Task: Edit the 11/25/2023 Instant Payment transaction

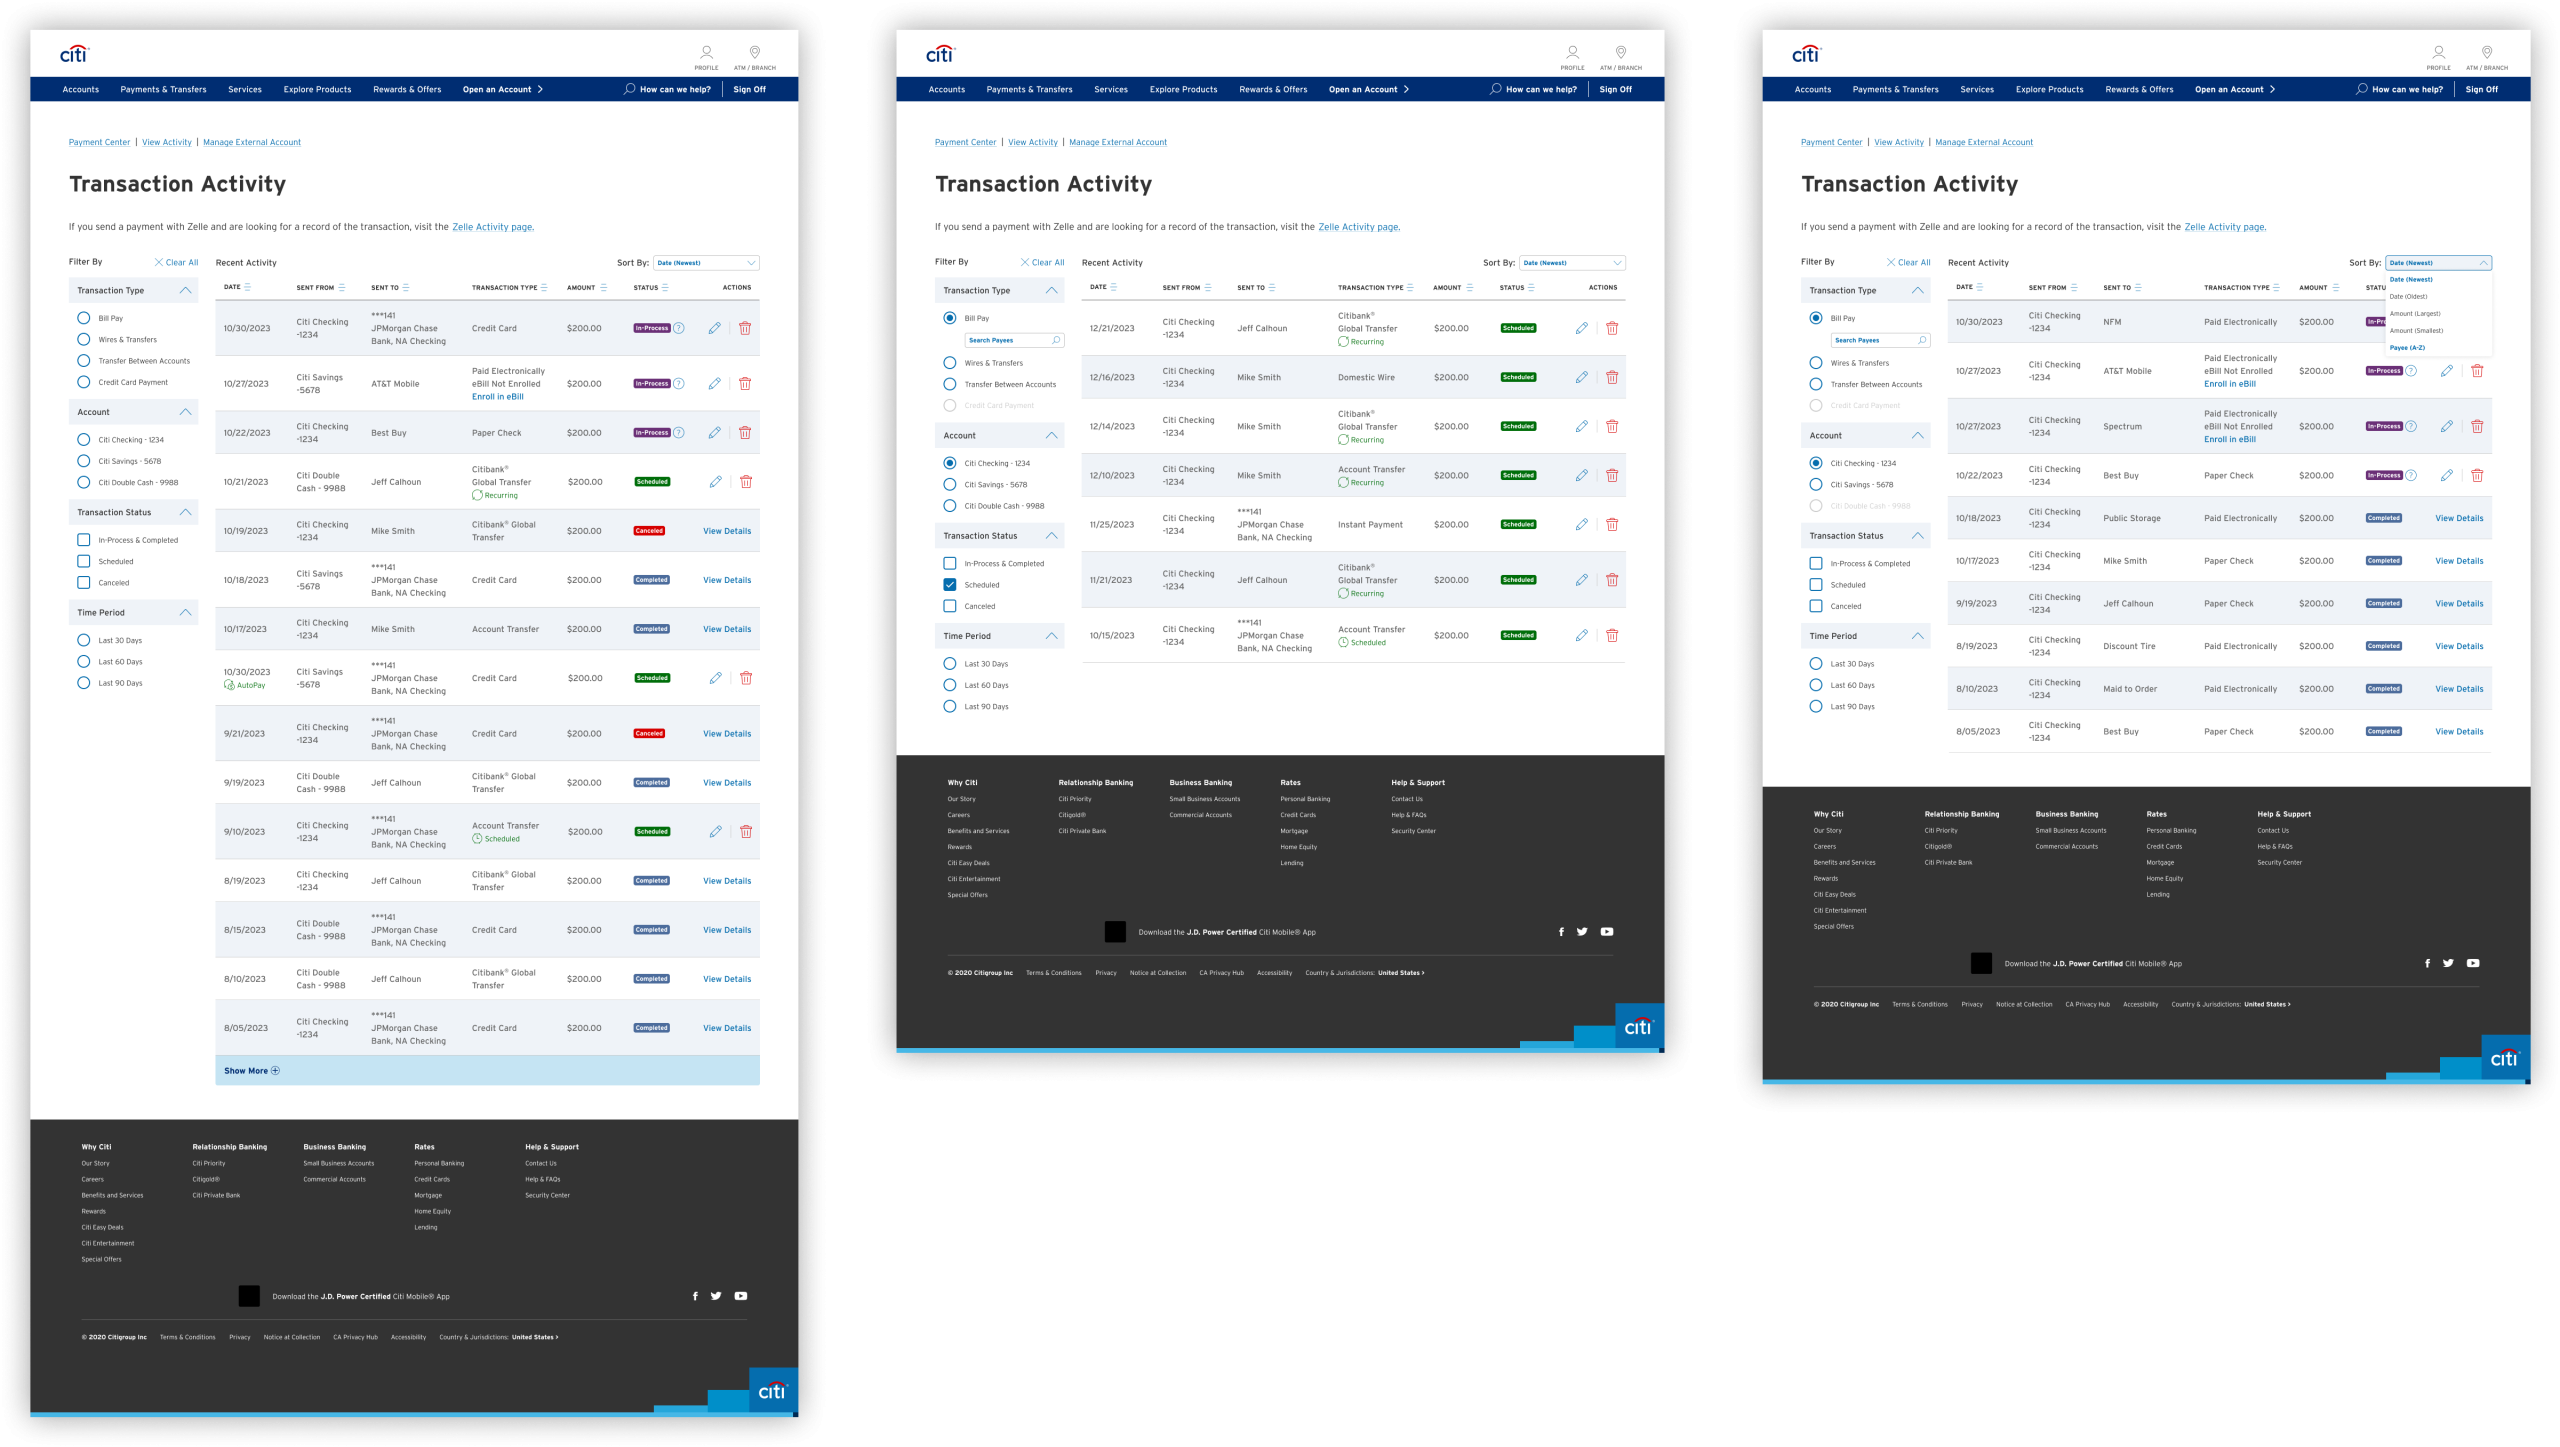Action: [x=1581, y=524]
